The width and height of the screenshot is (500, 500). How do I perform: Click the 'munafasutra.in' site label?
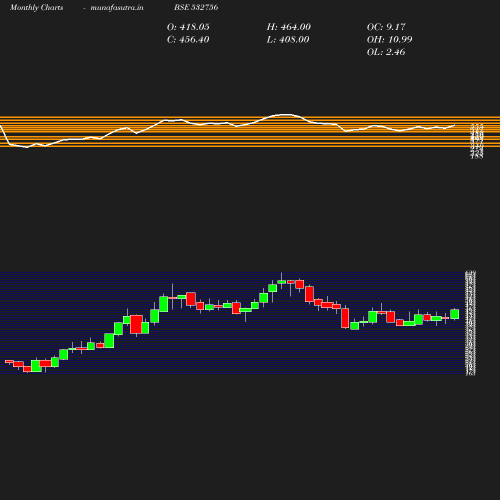click(117, 8)
